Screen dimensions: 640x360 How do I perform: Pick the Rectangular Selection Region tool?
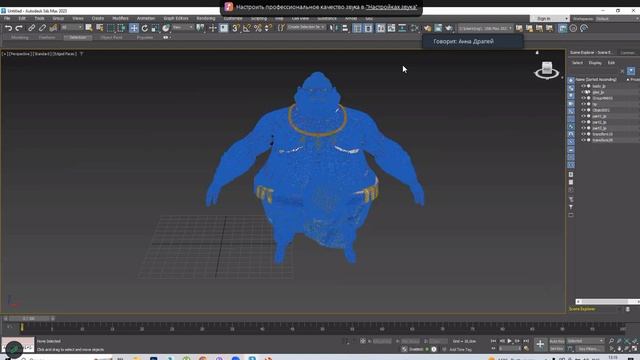coord(111,28)
